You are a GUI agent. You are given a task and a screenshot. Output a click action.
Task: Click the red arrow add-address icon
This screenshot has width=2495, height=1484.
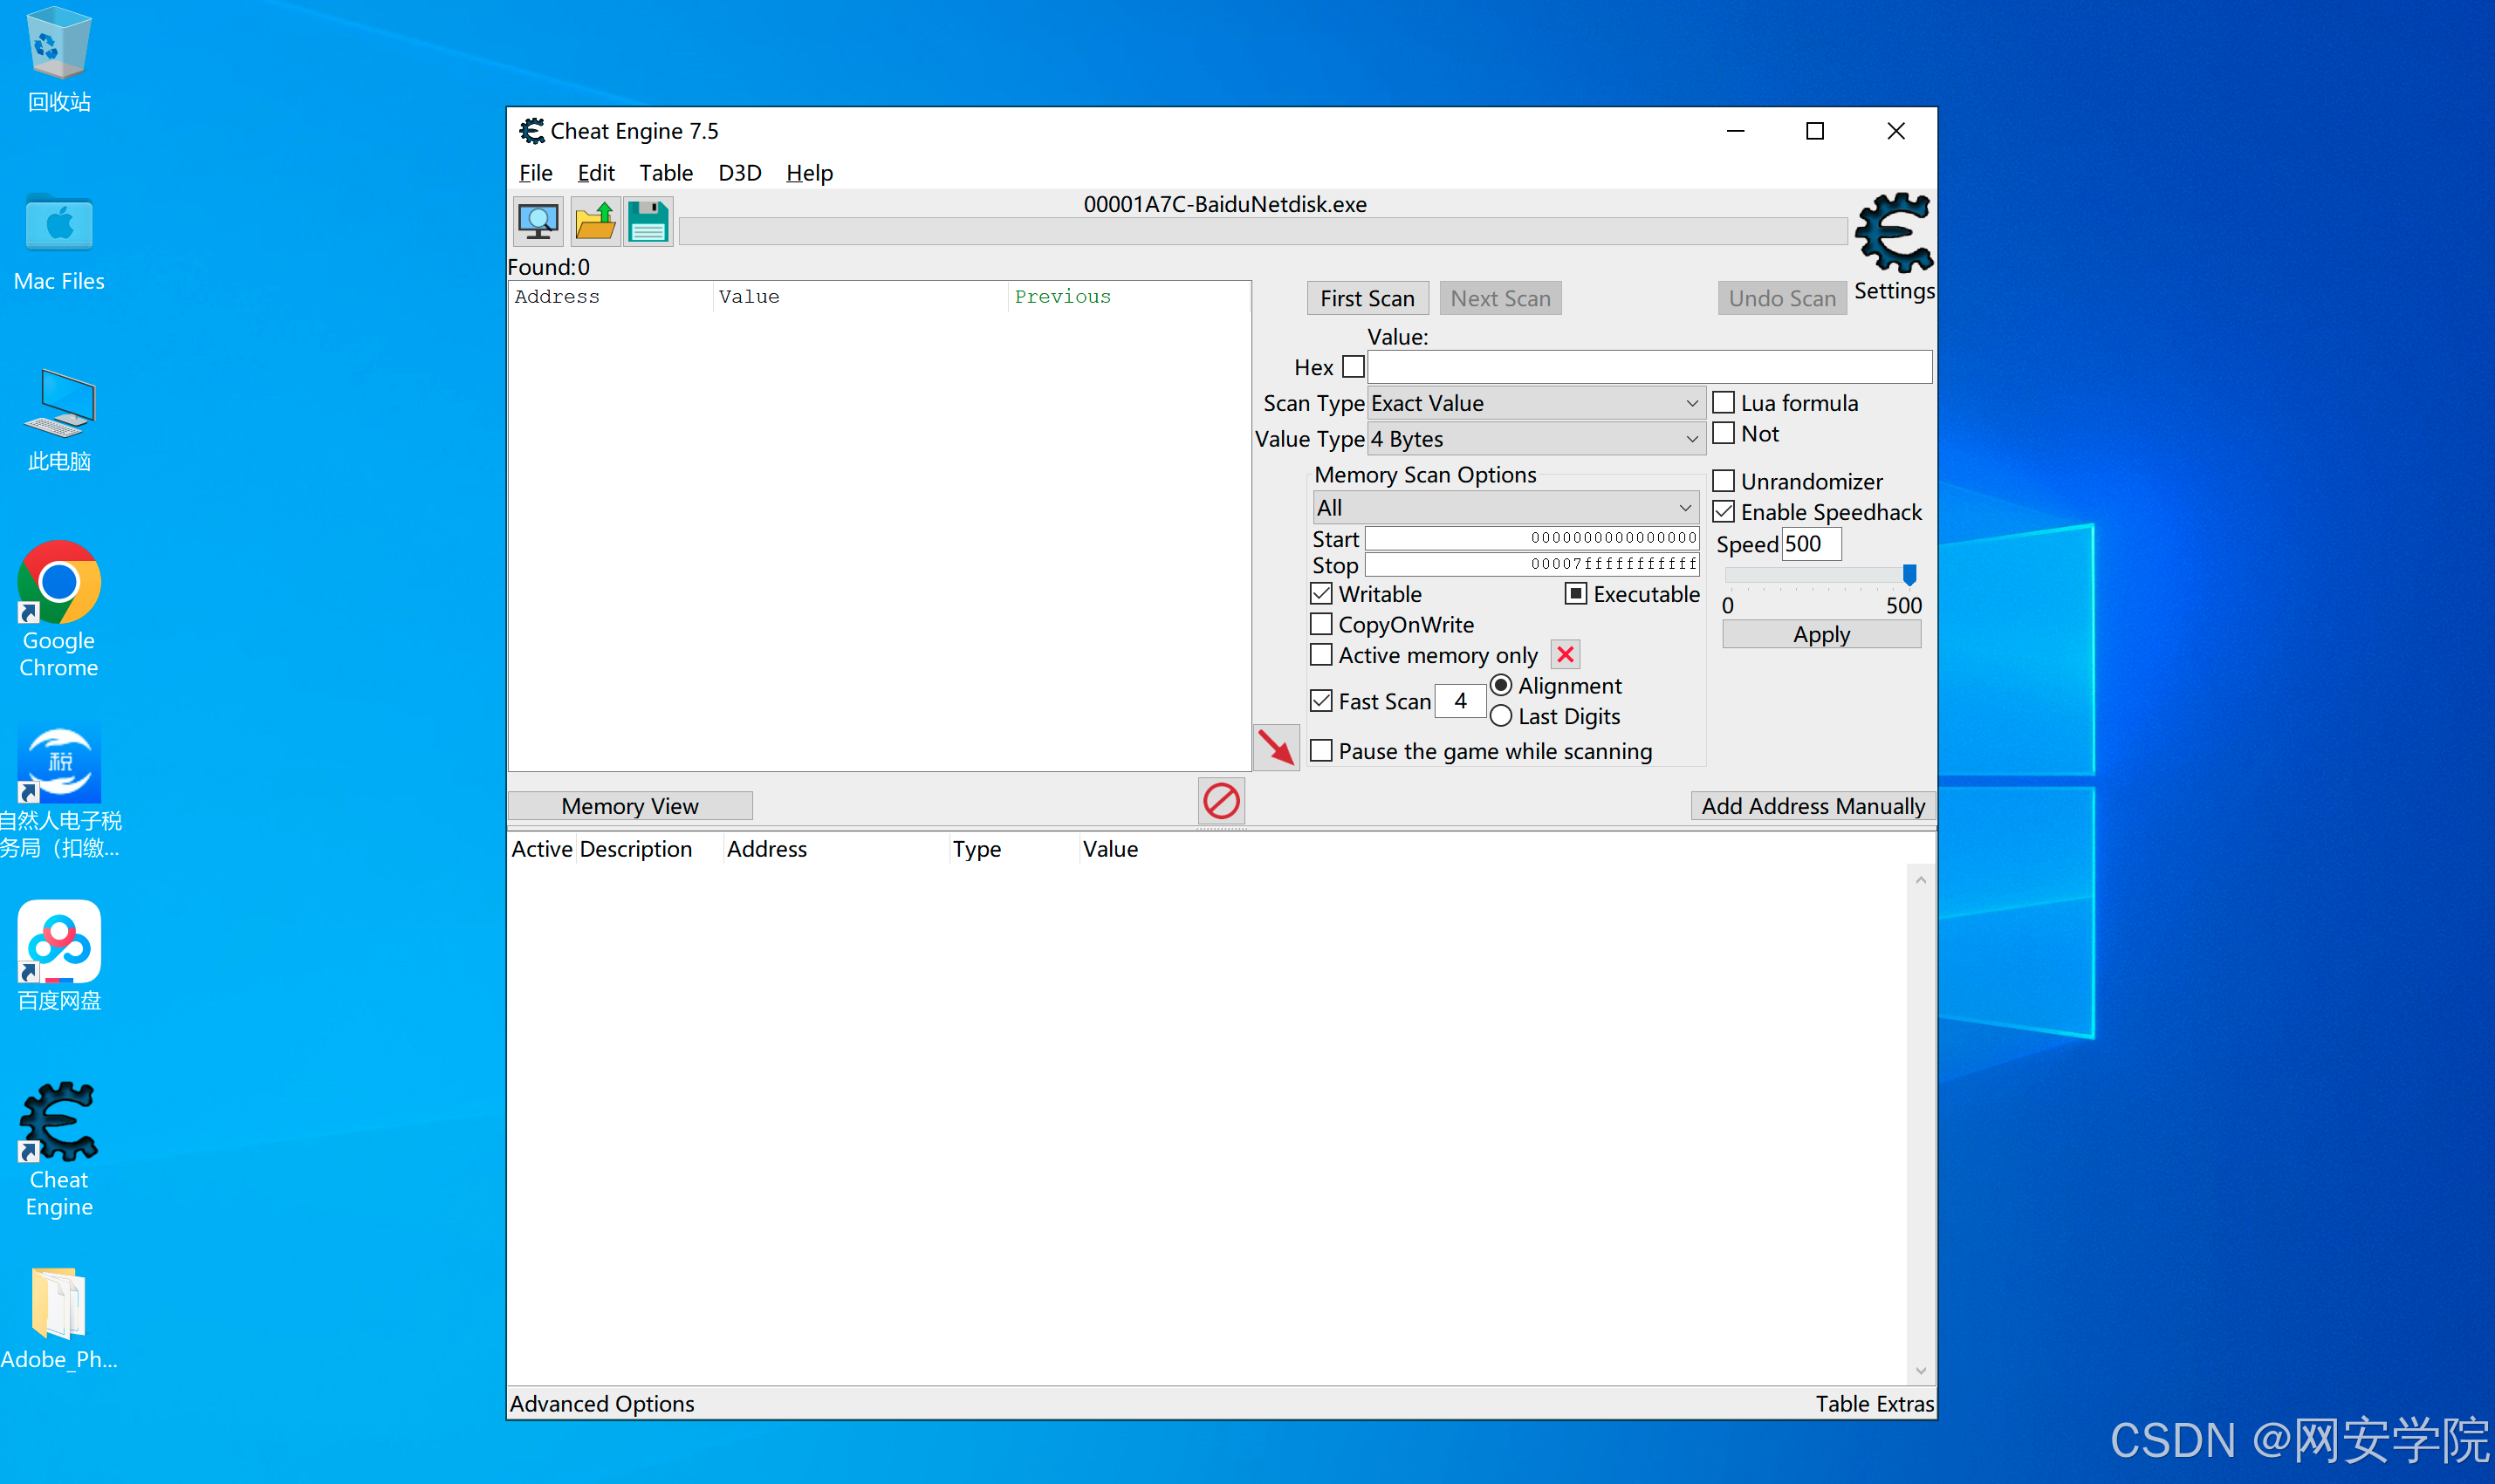click(1276, 747)
